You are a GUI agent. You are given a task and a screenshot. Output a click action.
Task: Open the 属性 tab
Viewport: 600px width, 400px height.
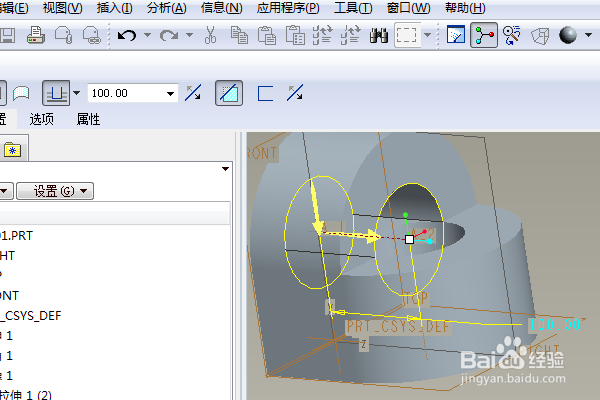pos(88,119)
